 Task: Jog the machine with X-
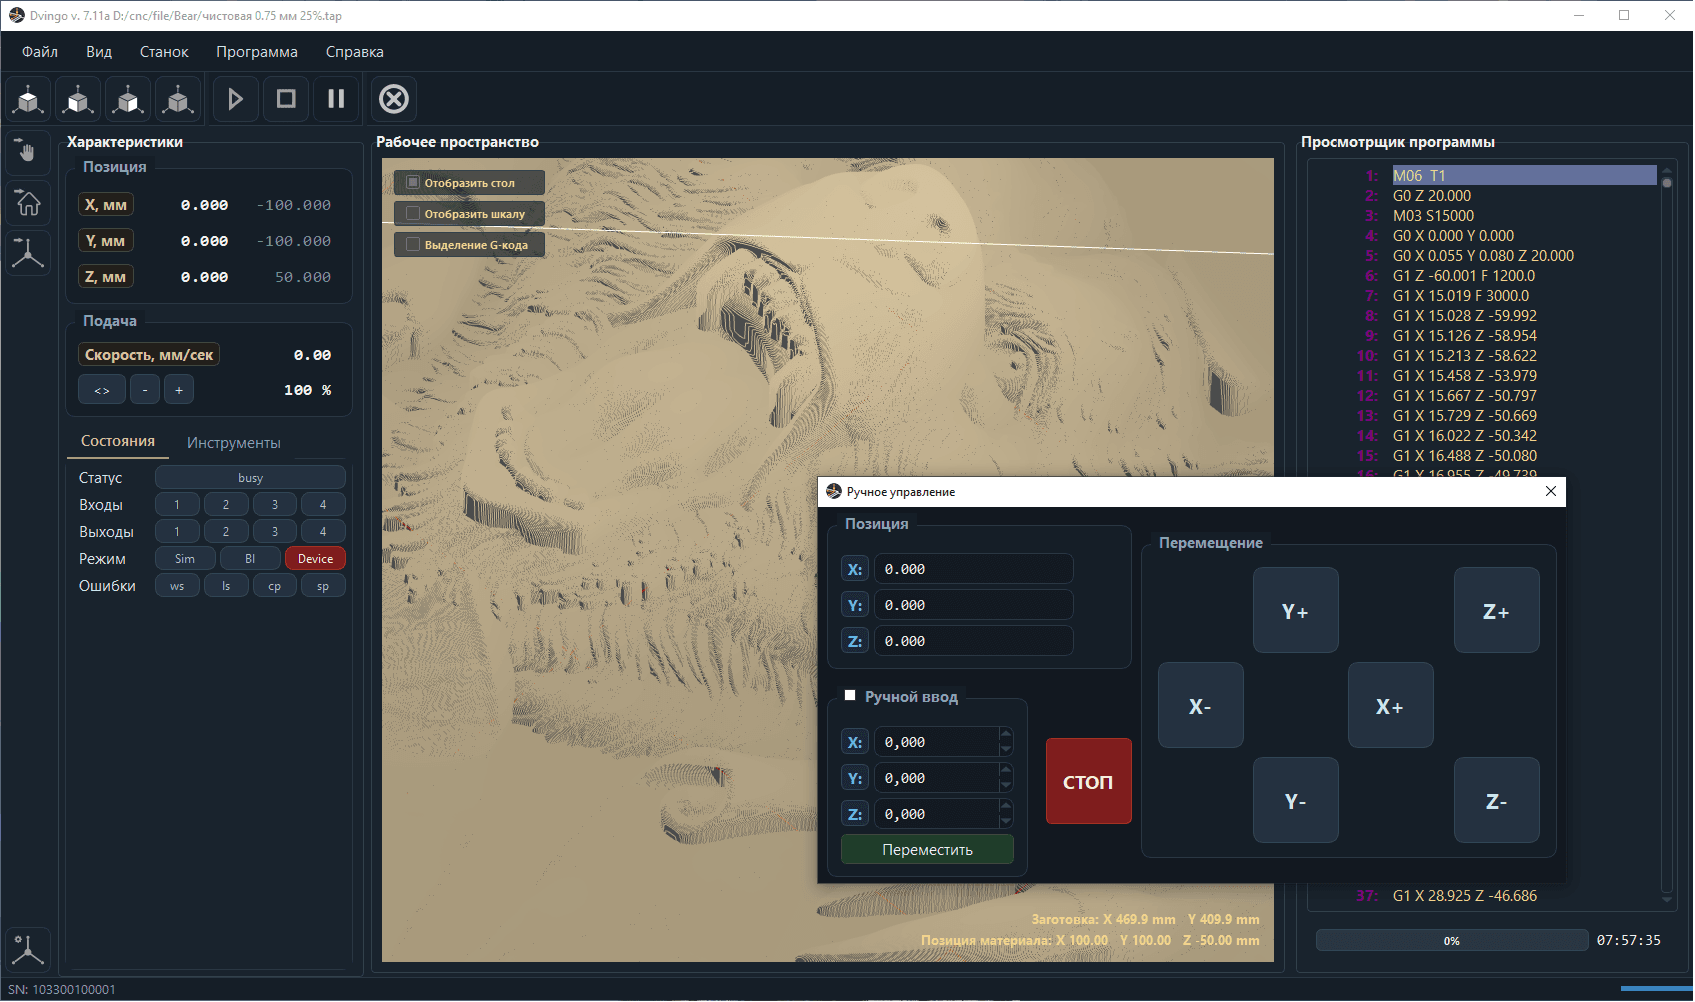(1201, 706)
